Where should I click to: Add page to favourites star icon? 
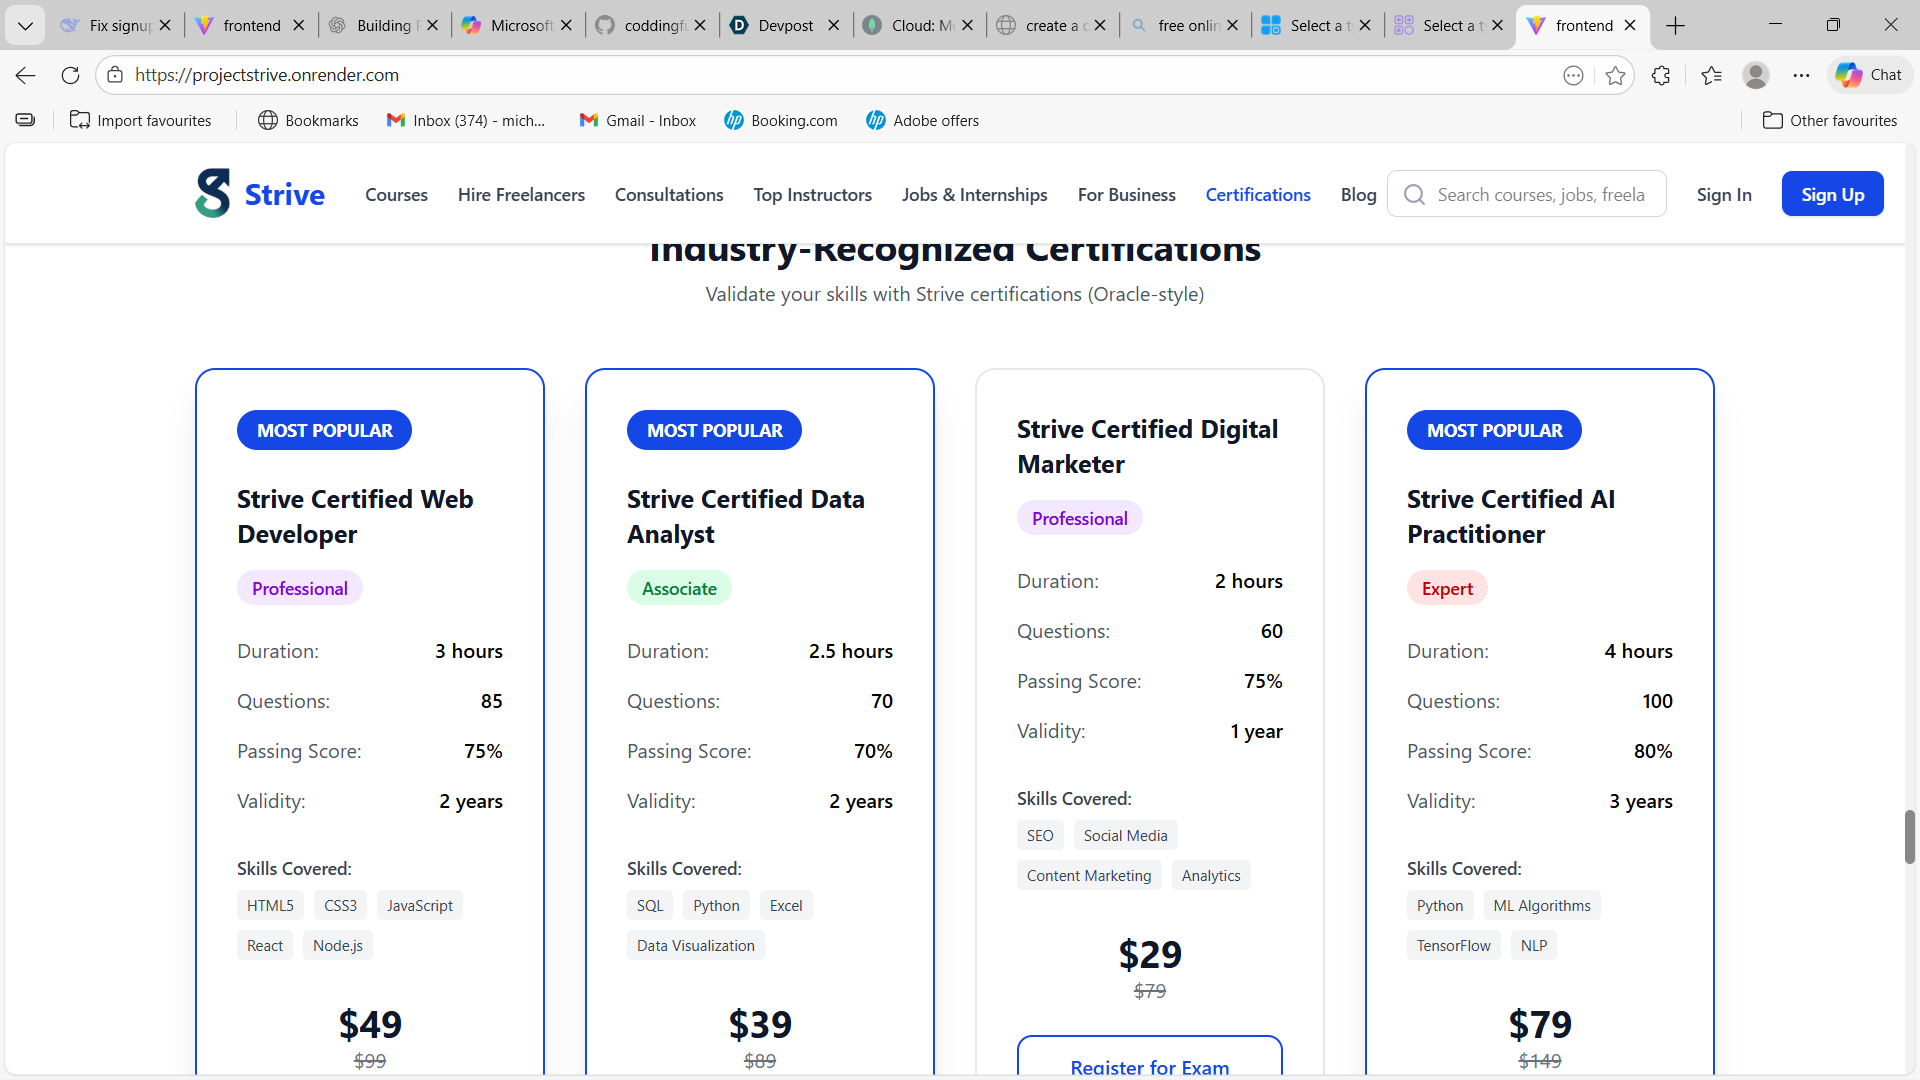[1615, 75]
